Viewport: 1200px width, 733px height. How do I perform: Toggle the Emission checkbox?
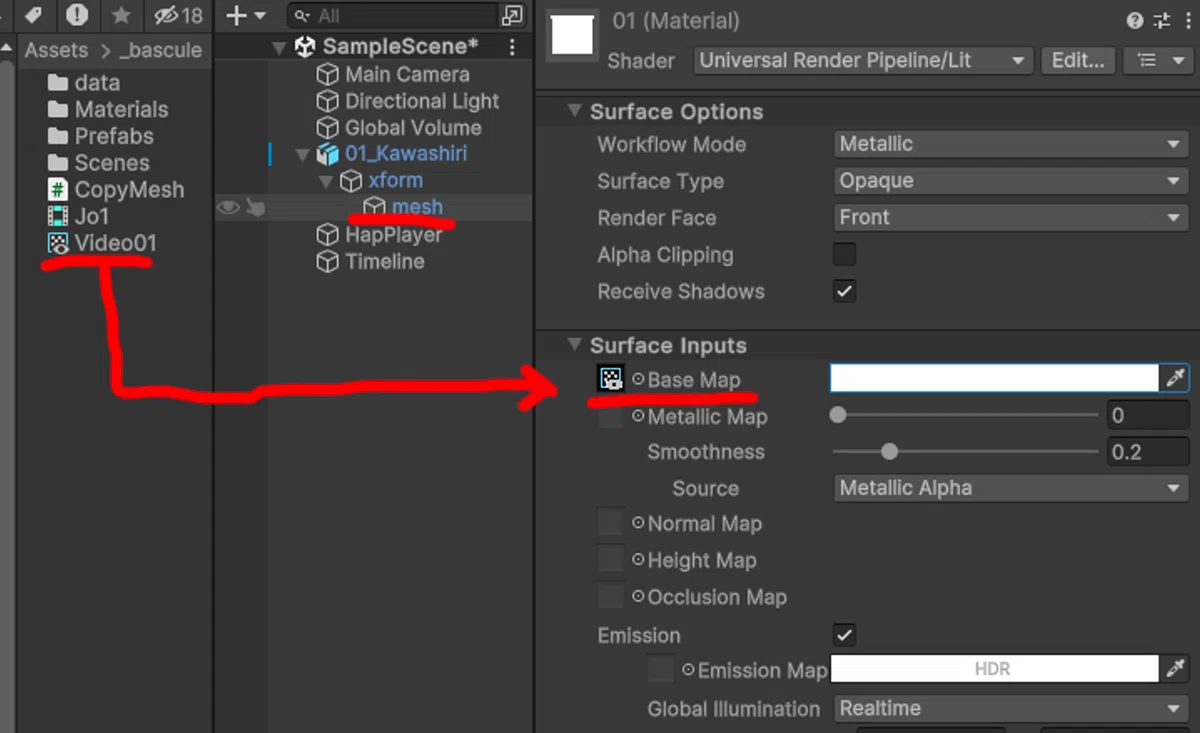pyautogui.click(x=845, y=634)
